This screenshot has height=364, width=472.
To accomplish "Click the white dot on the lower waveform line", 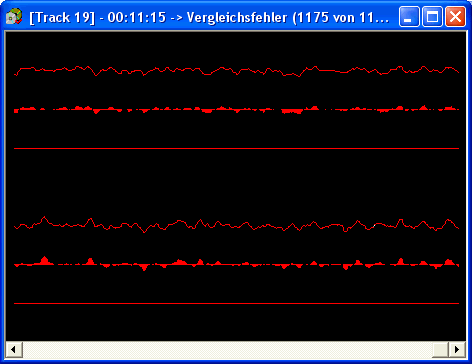I will [x=374, y=226].
